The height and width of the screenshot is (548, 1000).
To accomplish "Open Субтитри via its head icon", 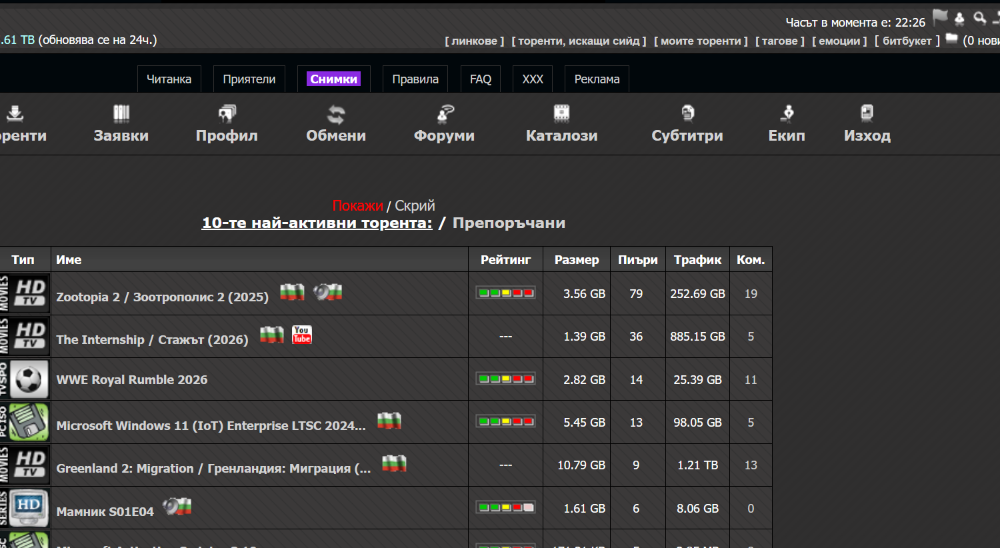I will point(688,114).
